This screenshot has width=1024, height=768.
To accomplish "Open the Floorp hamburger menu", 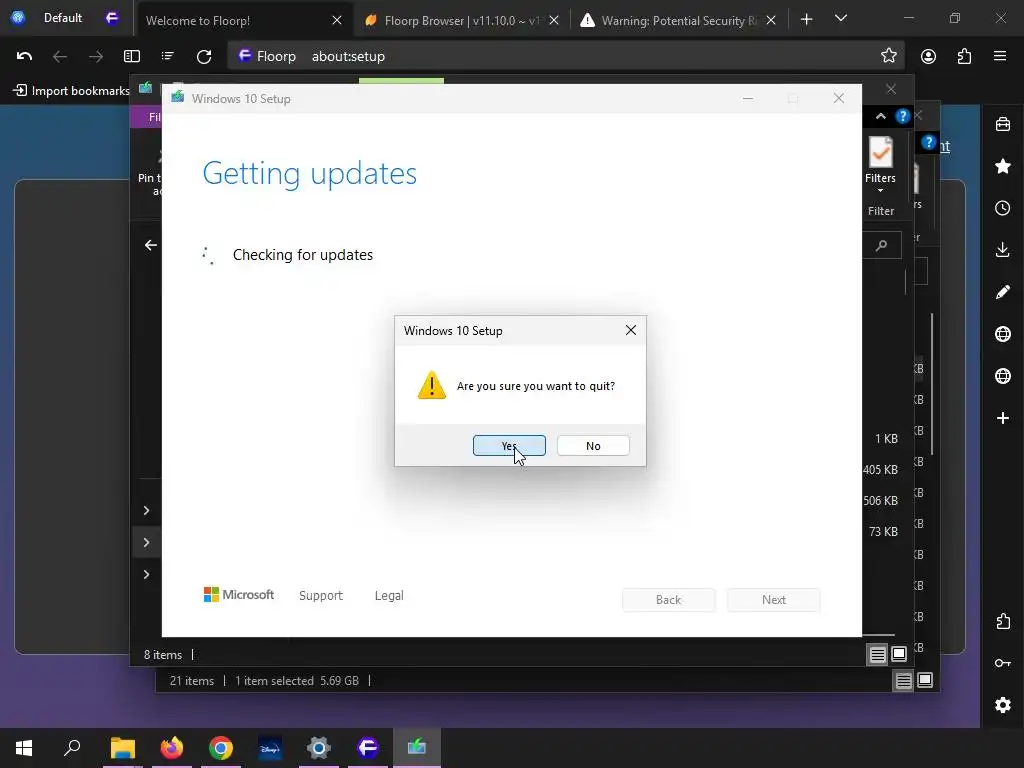I will [x=1000, y=56].
